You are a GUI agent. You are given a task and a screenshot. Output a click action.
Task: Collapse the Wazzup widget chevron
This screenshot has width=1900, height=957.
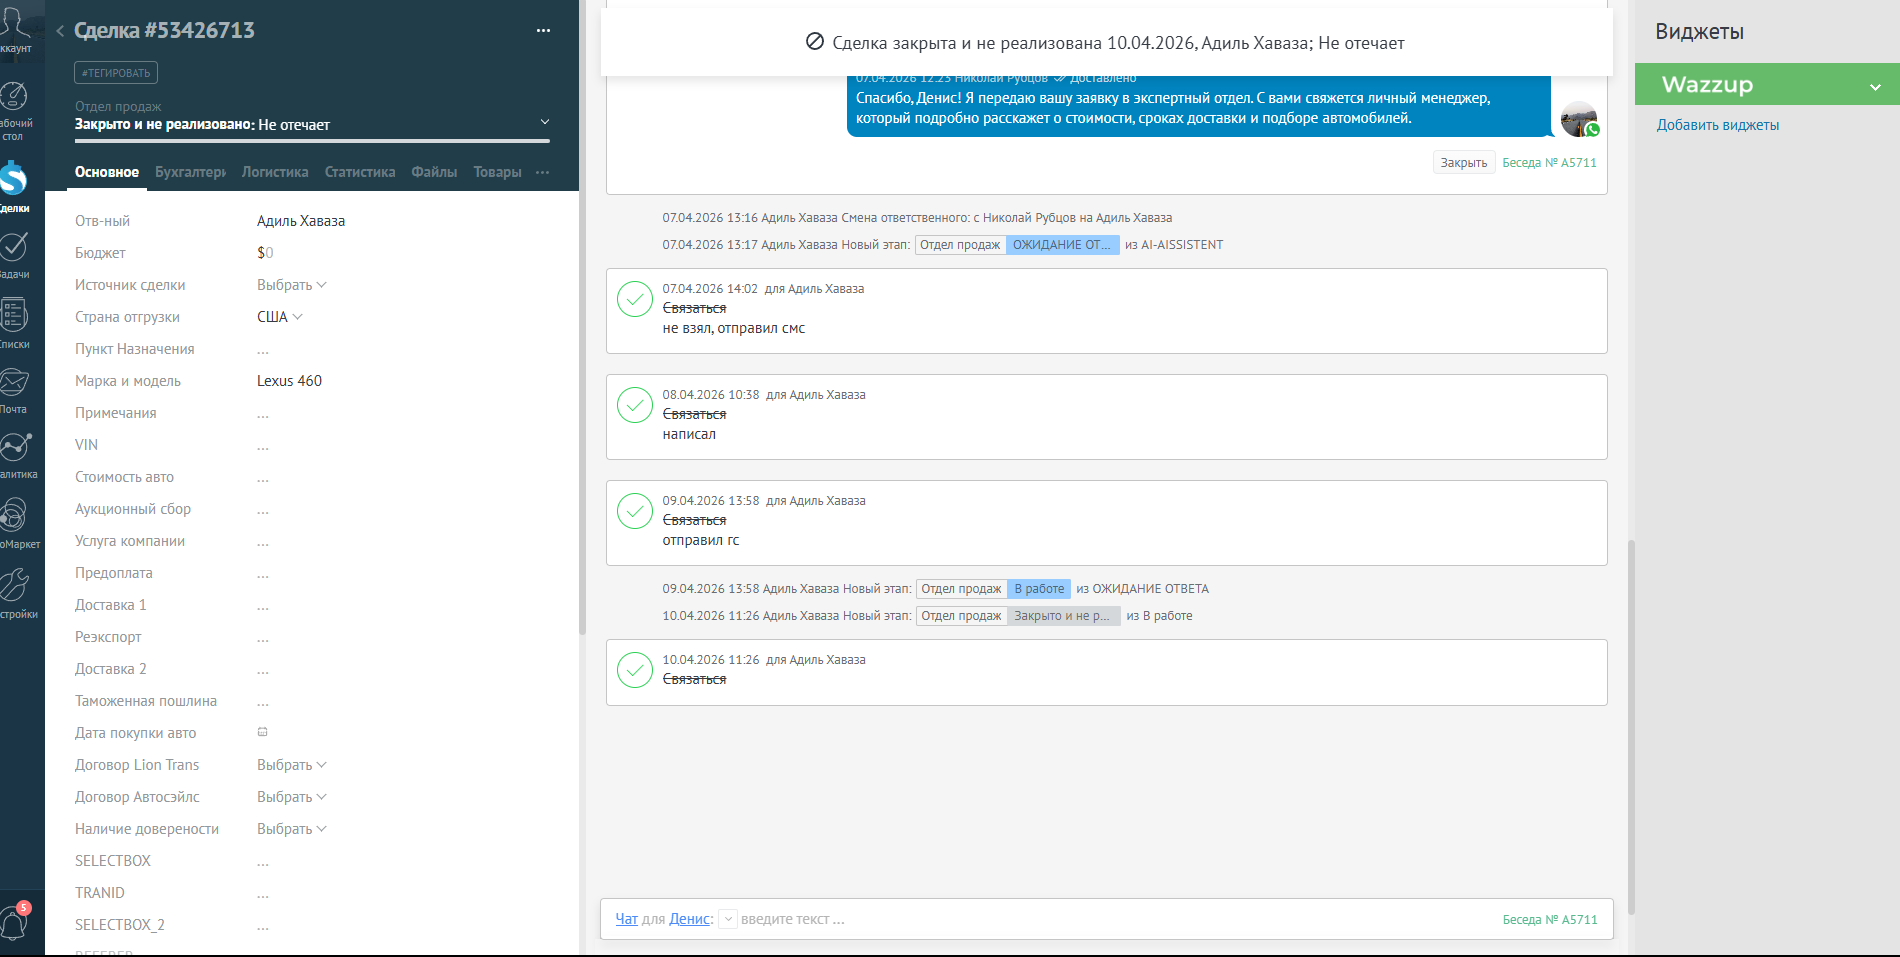1875,87
